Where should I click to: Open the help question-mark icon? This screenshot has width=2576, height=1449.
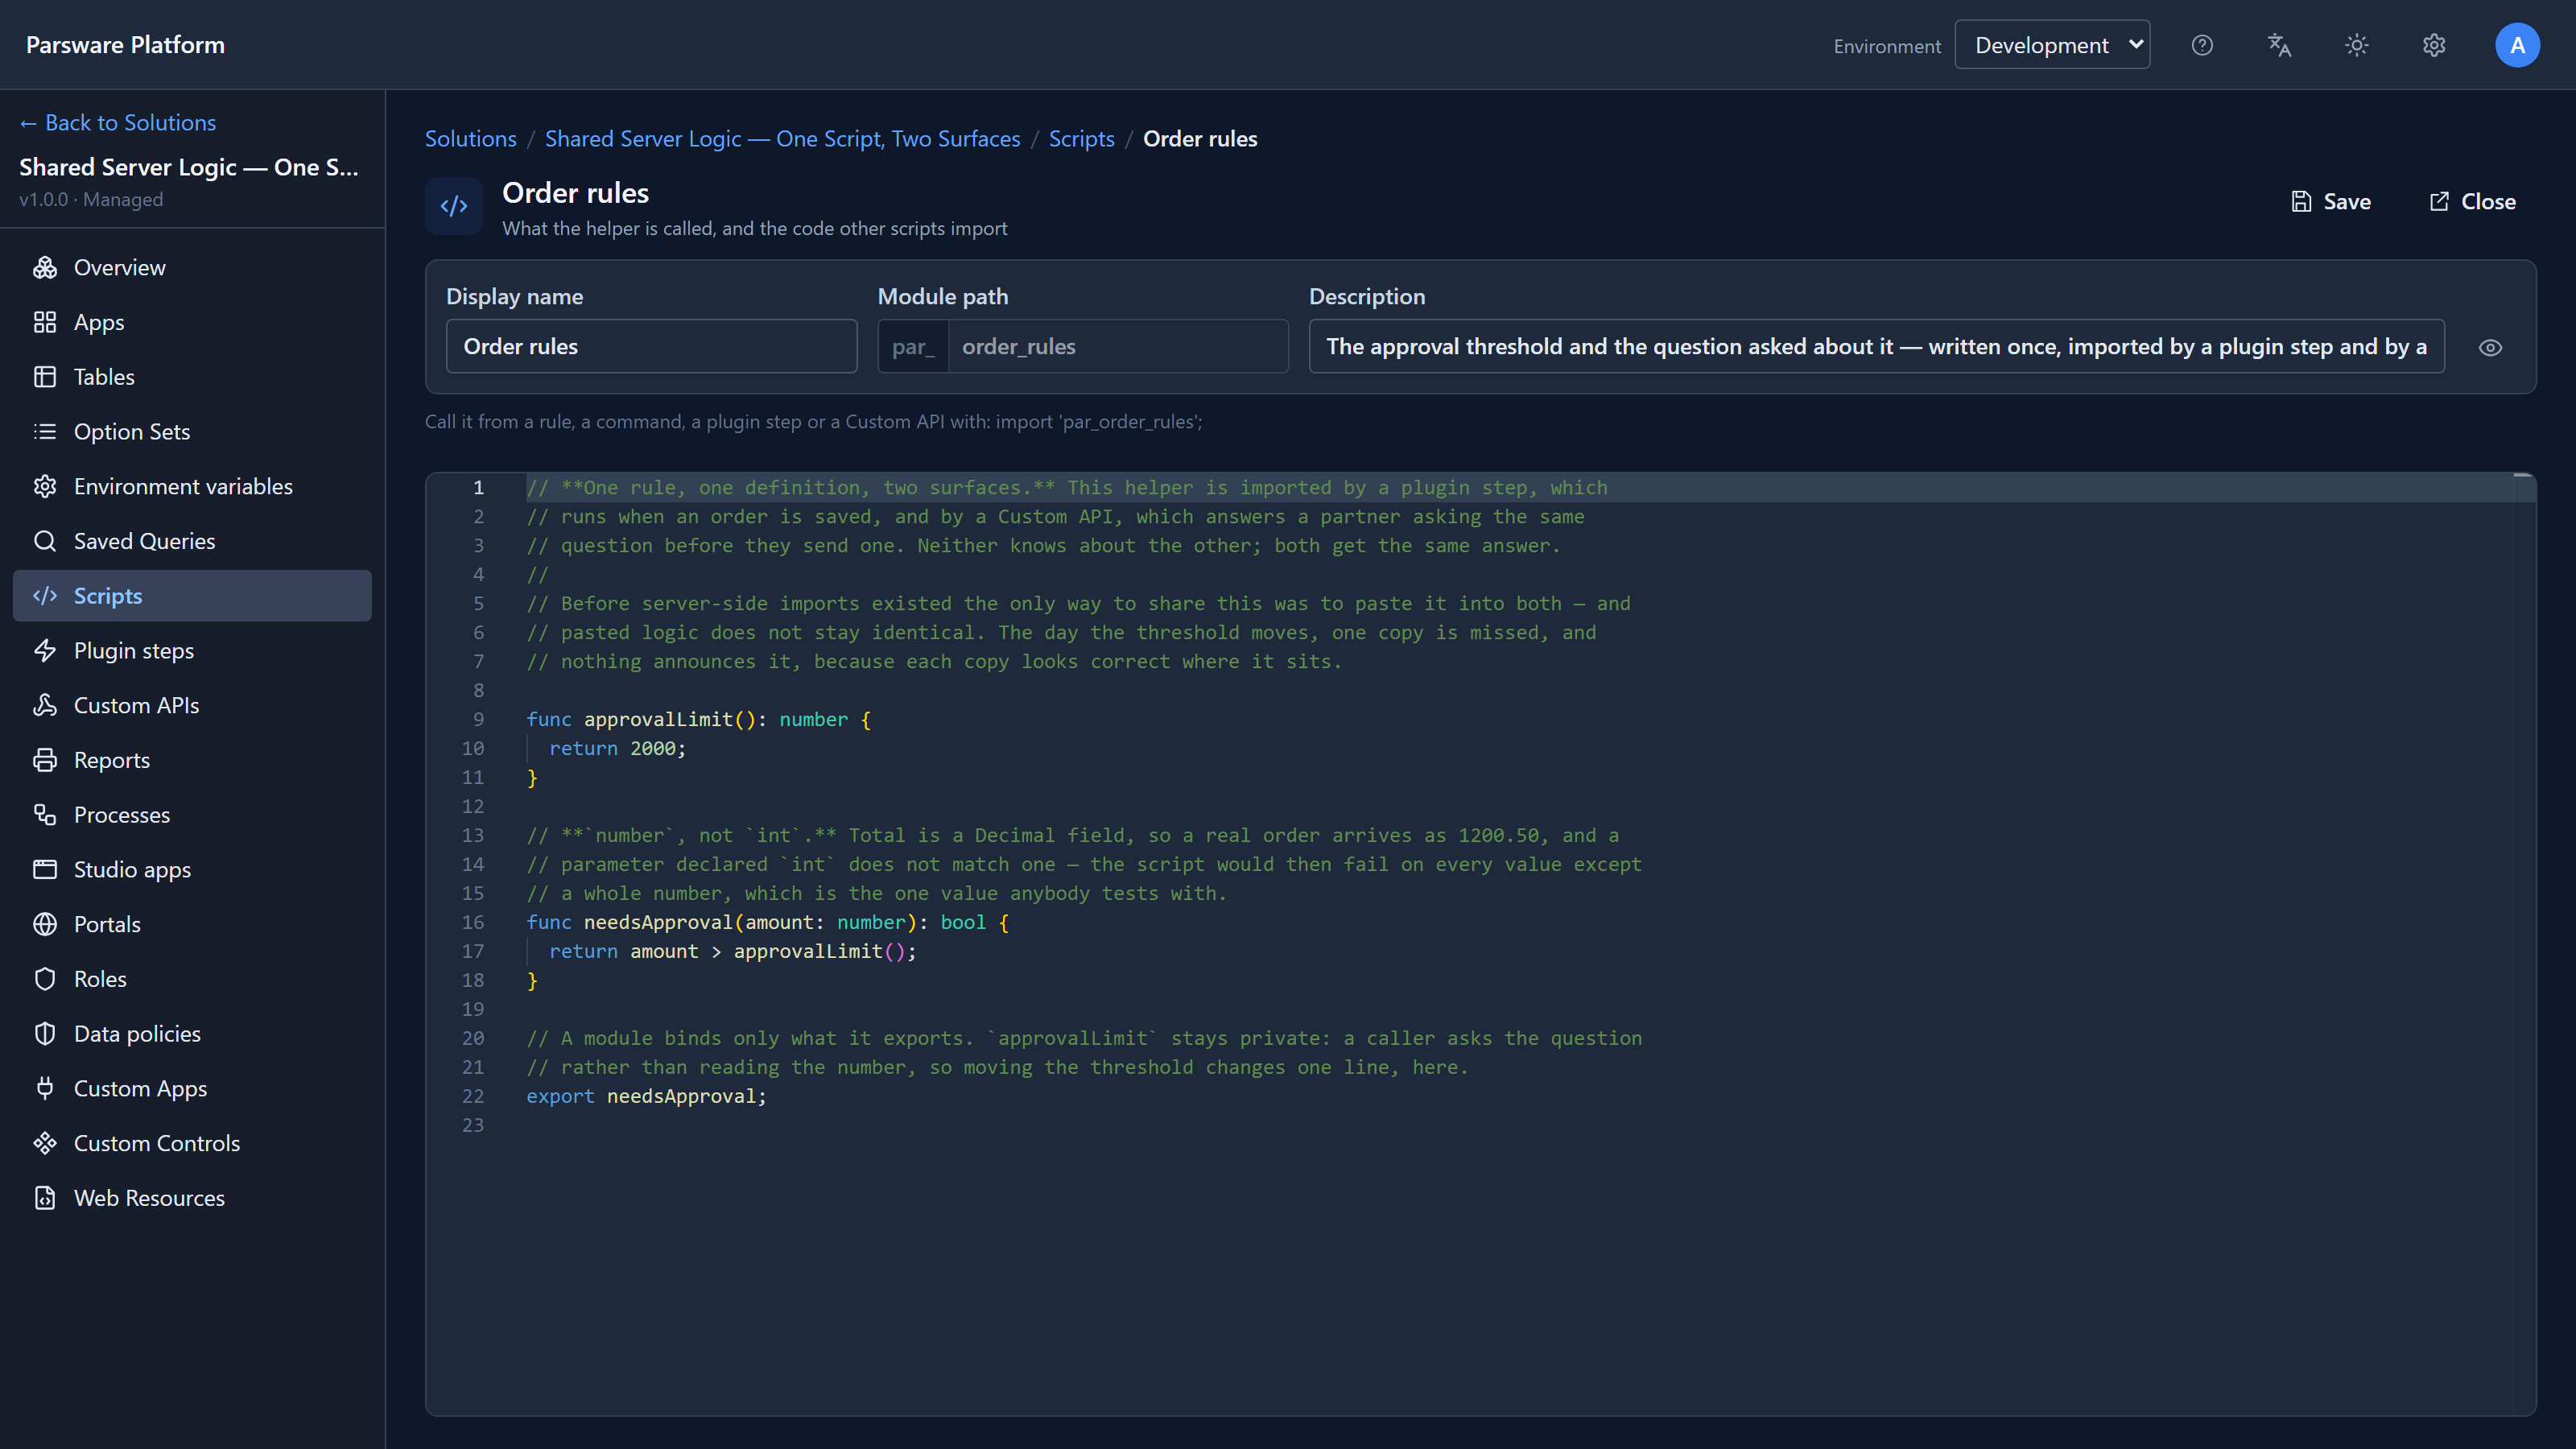(2202, 45)
